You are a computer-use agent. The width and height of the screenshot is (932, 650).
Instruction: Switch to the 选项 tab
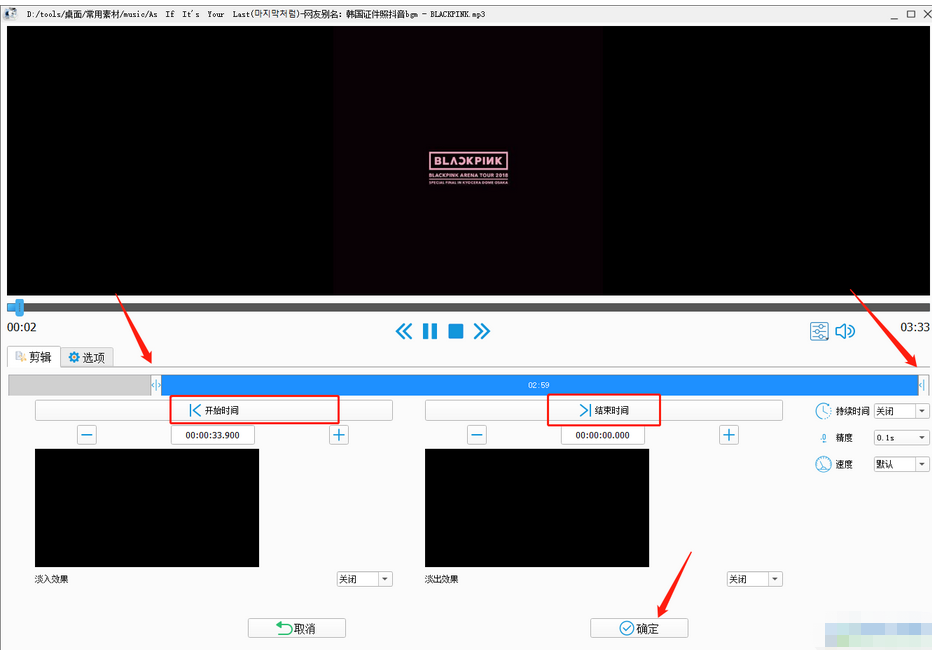pyautogui.click(x=86, y=357)
